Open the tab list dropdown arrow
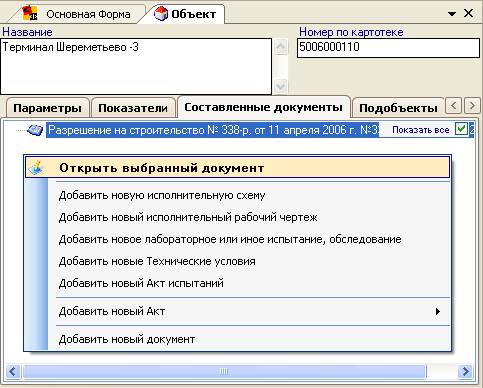 click(x=452, y=14)
